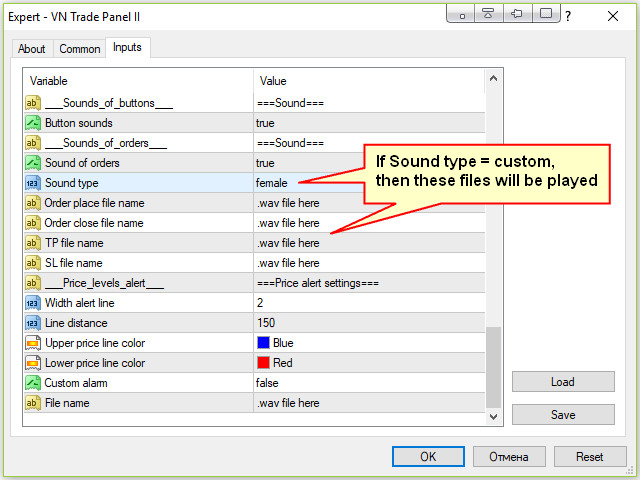Click the Order place file name icon
The width and height of the screenshot is (640, 480).
(33, 203)
